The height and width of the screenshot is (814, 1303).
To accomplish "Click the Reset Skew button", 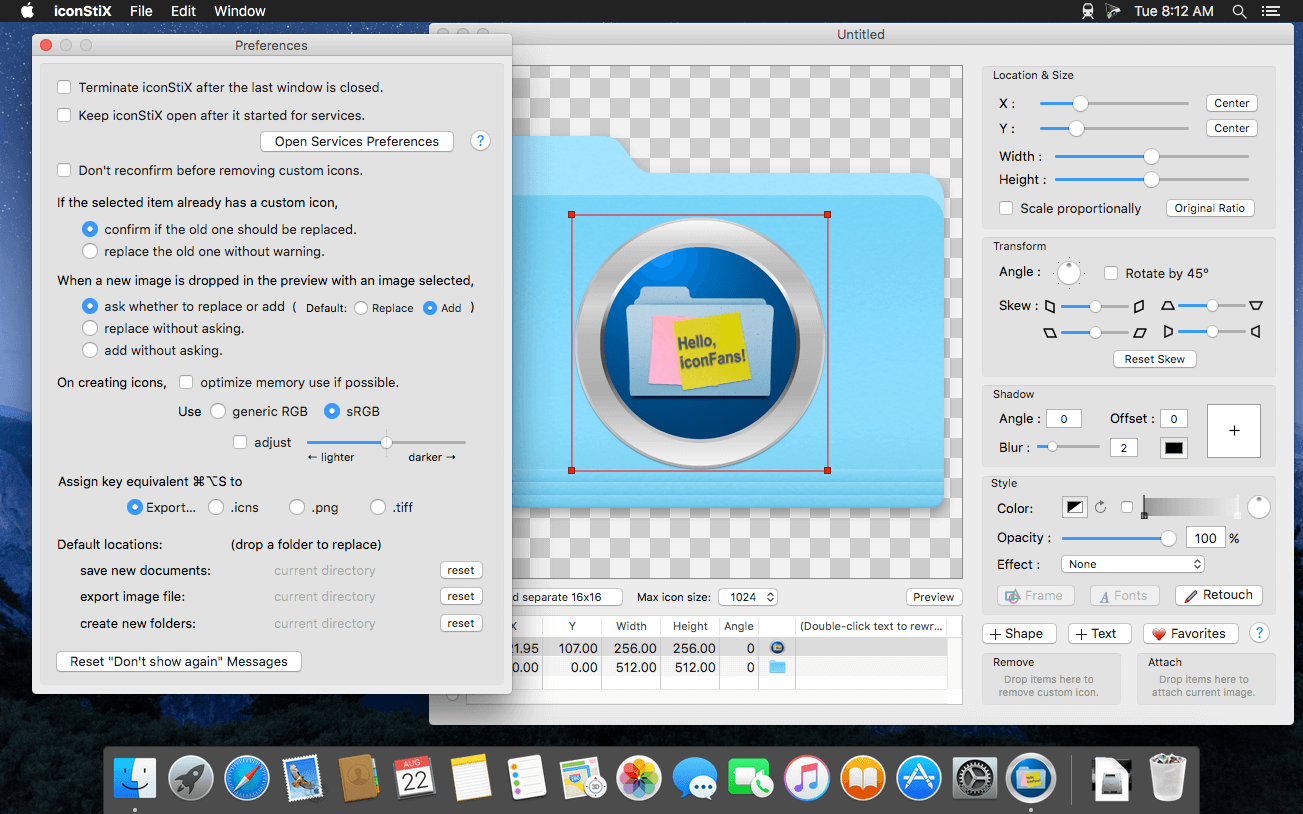I will pyautogui.click(x=1155, y=359).
